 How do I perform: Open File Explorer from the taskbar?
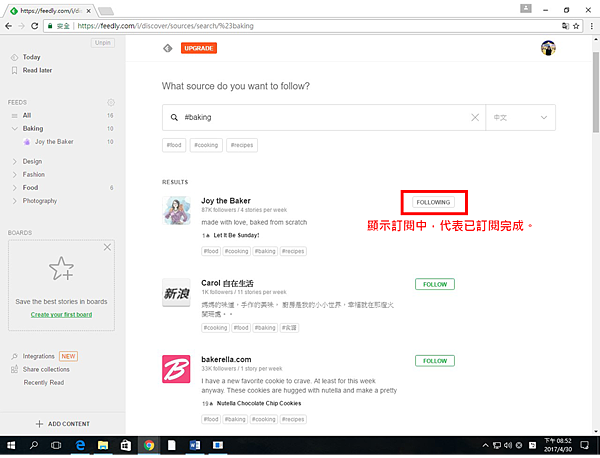[103, 445]
